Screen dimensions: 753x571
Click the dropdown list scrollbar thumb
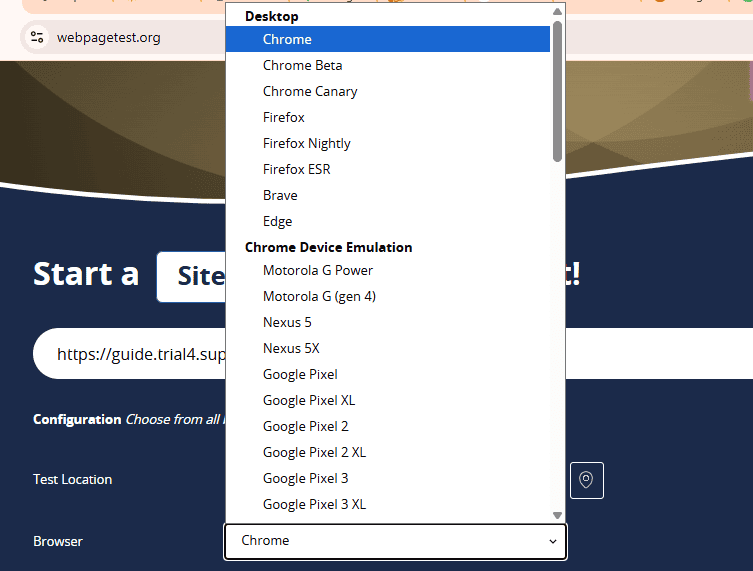557,91
